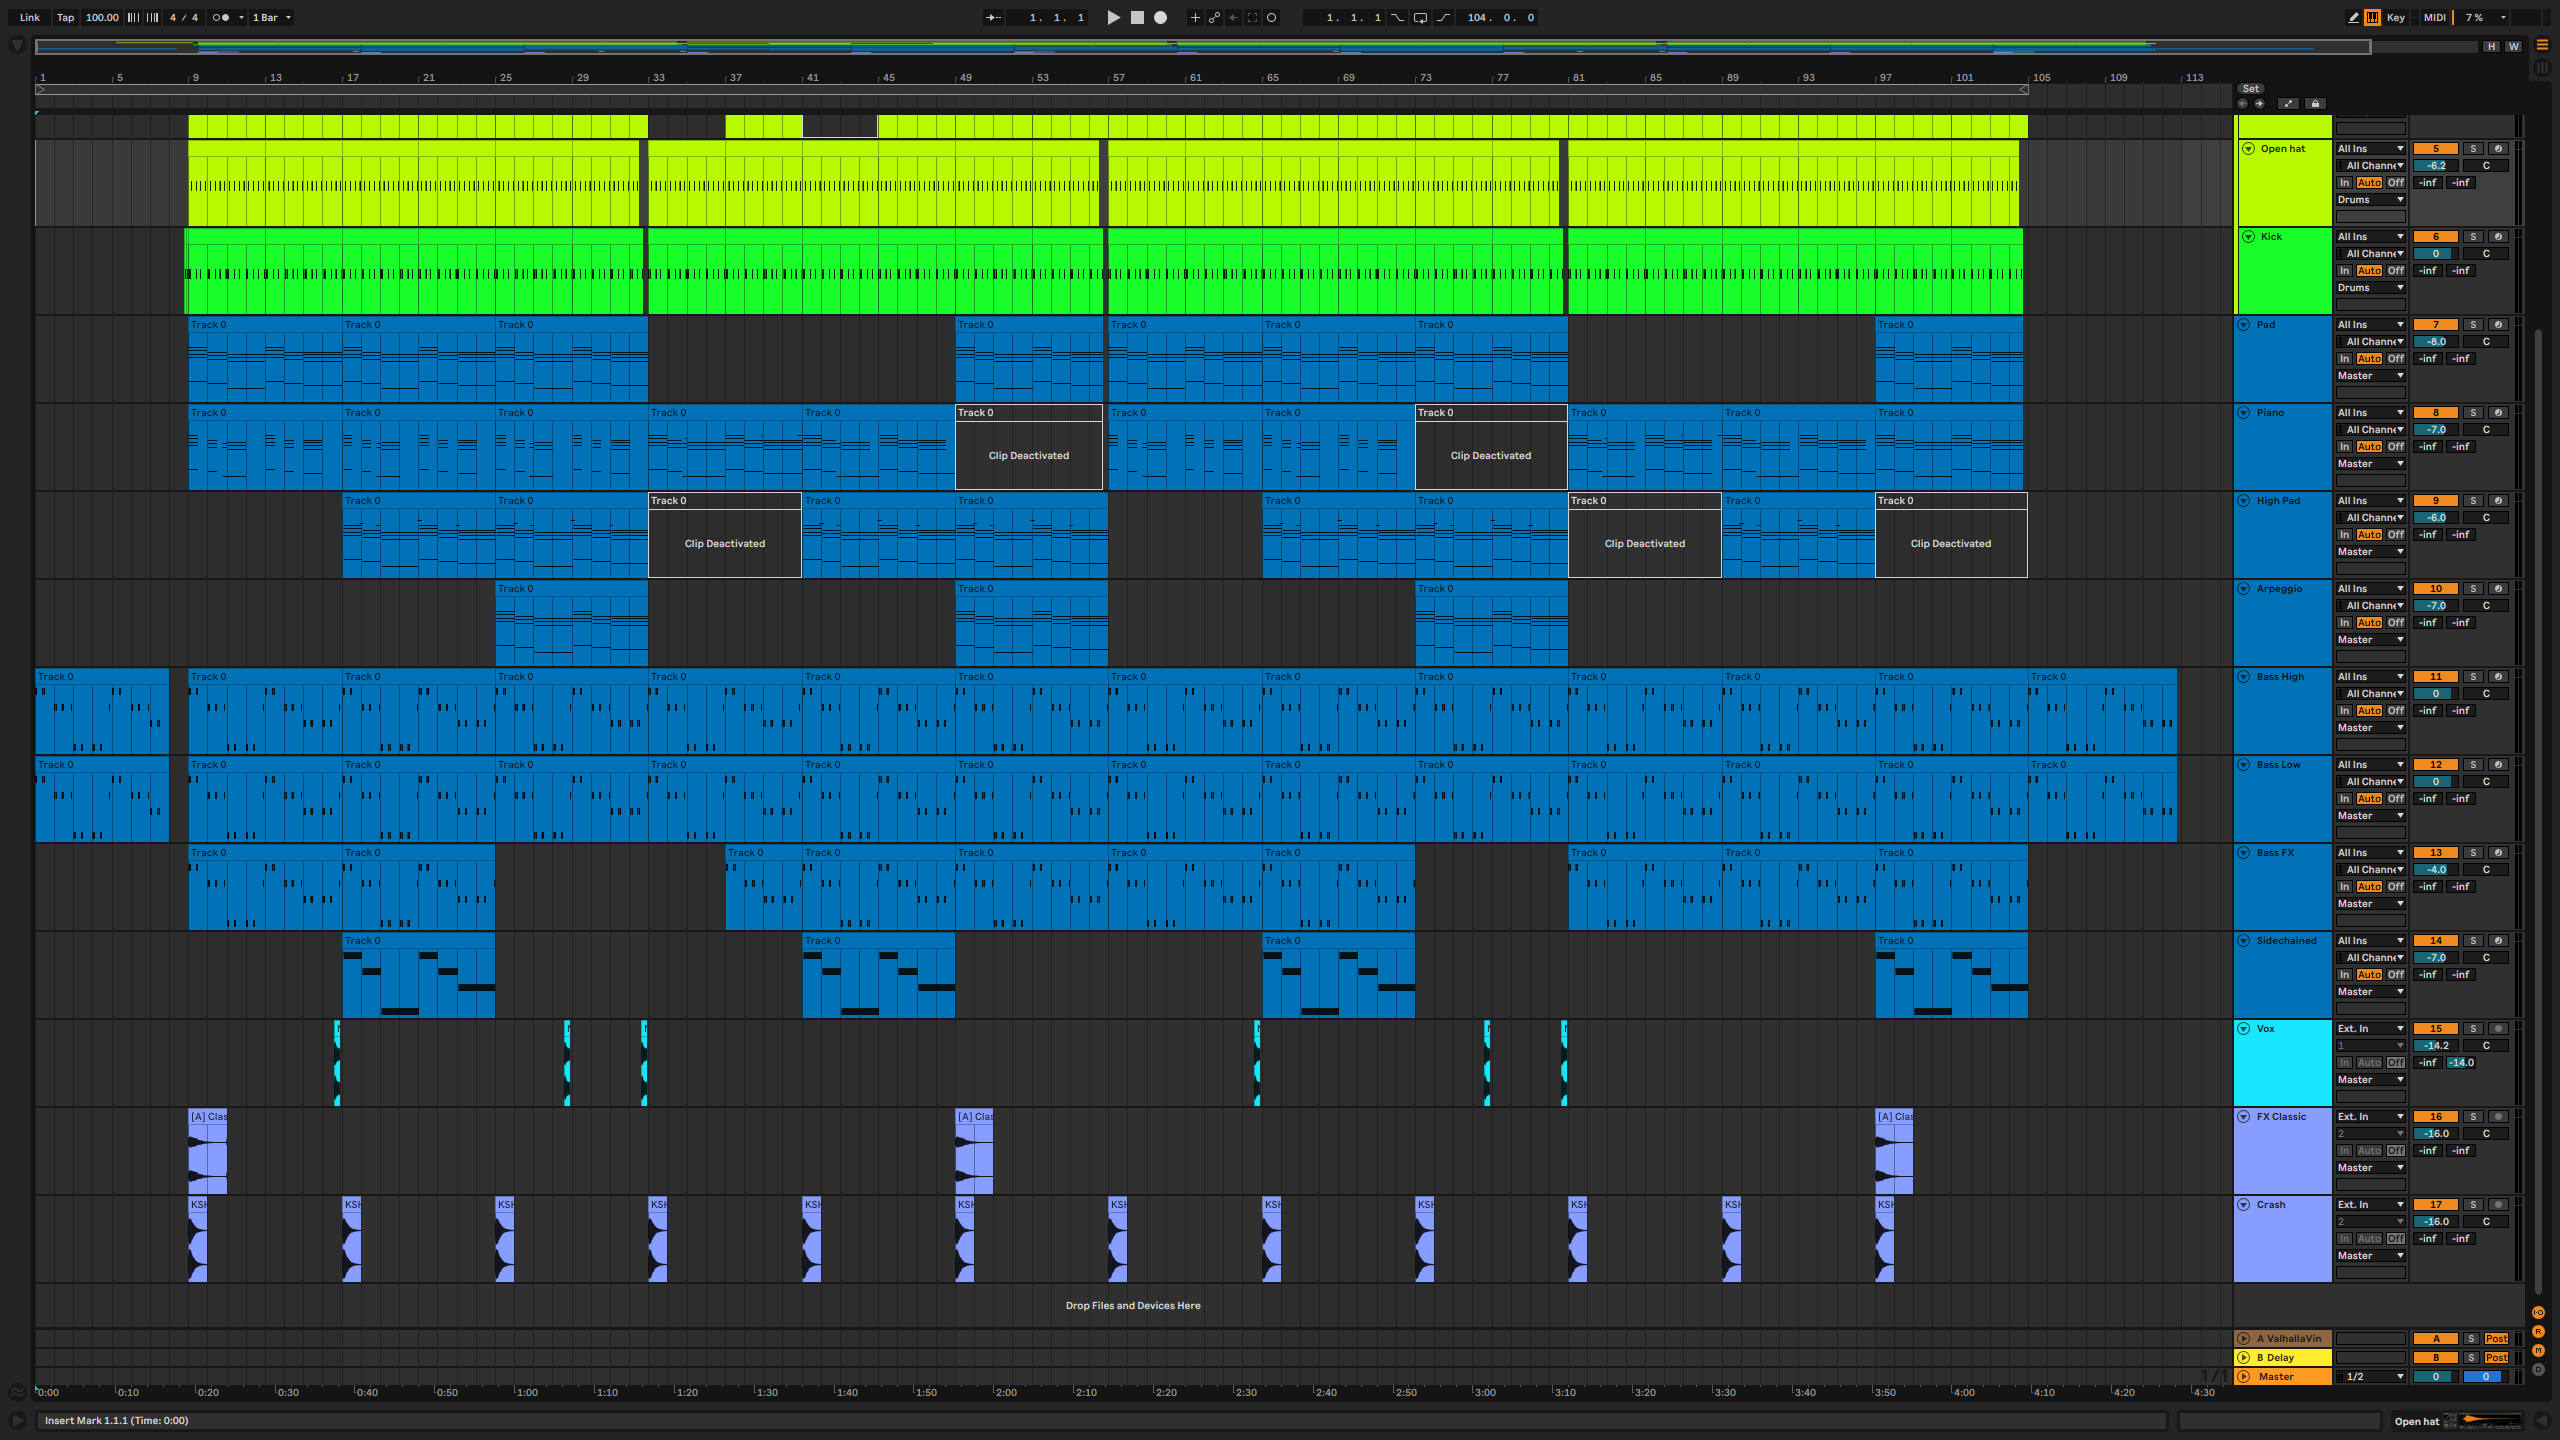Click the Follow playback arrow icon
The height and width of the screenshot is (1440, 2560).
pyautogui.click(x=993, y=17)
